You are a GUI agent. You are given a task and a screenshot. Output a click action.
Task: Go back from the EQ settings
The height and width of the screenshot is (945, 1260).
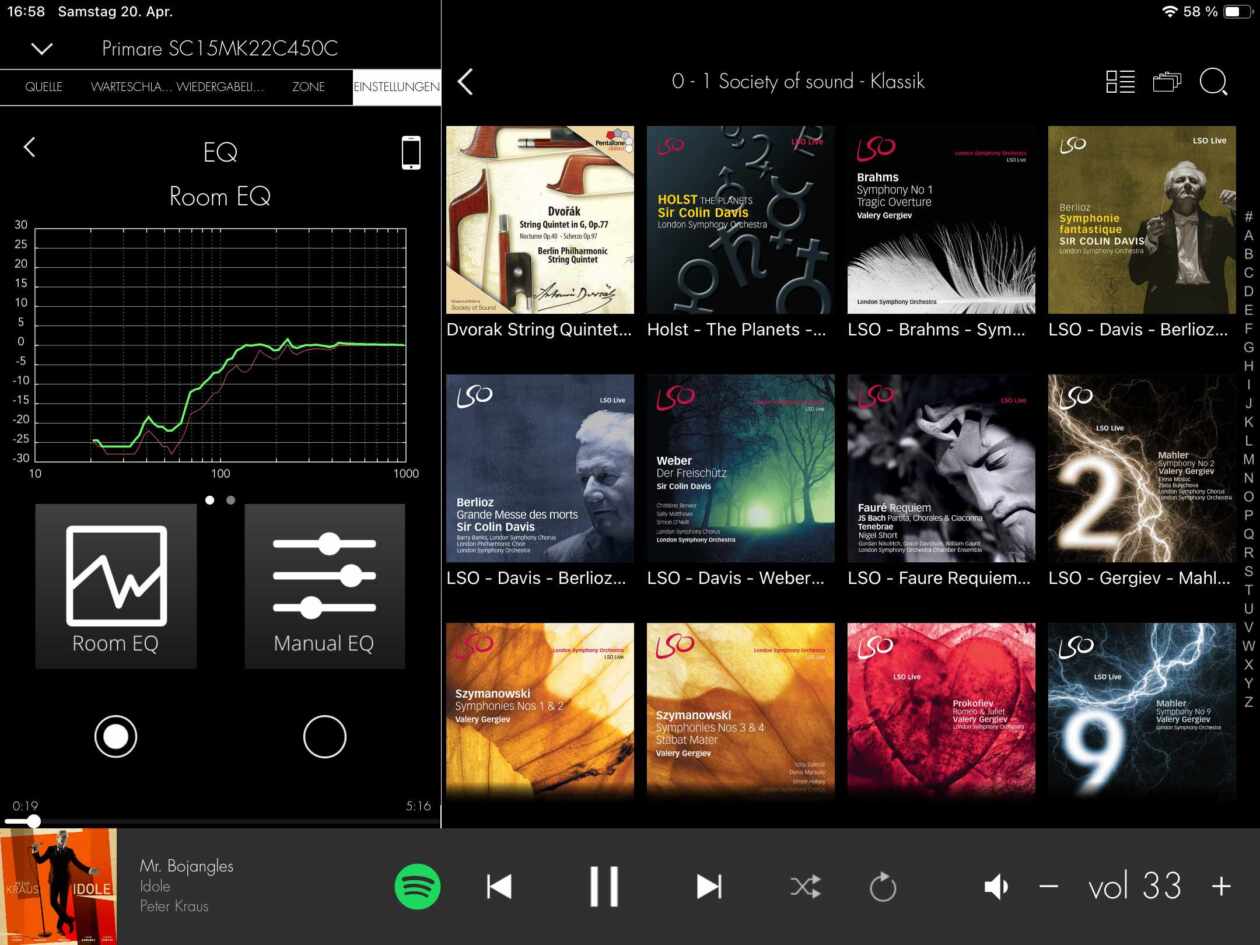click(30, 148)
